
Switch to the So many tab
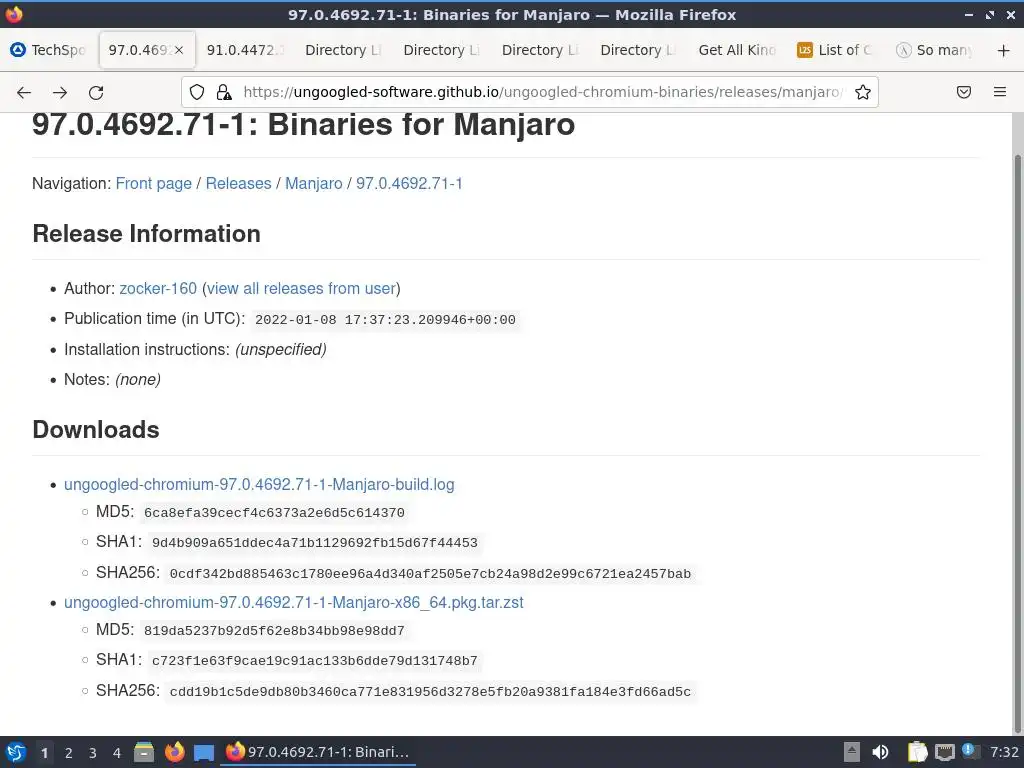pos(934,50)
